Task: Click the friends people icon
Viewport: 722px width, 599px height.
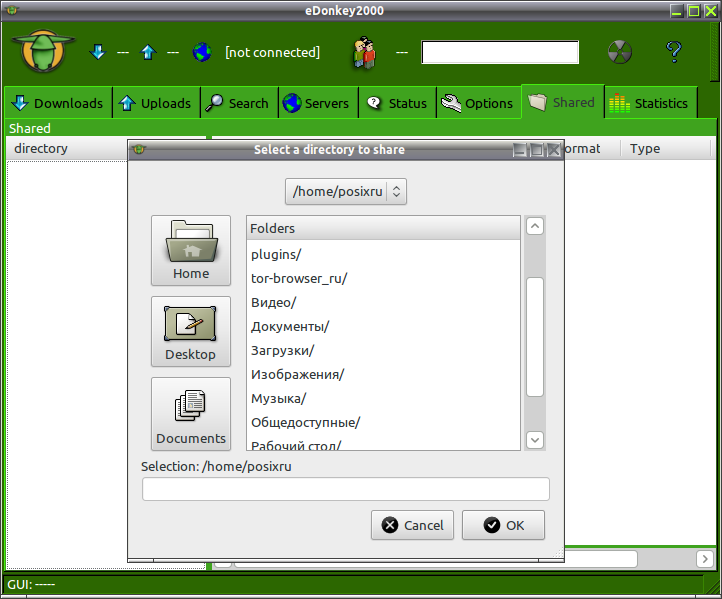Action: [364, 52]
